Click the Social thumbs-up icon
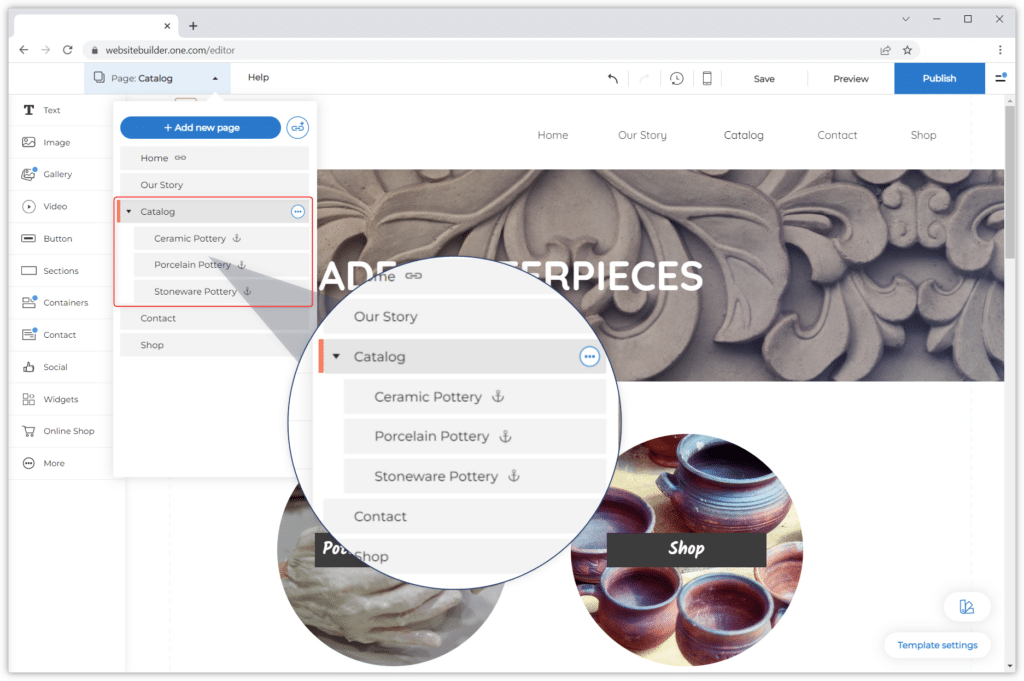Screen dimensions: 1024x681 tap(29, 367)
